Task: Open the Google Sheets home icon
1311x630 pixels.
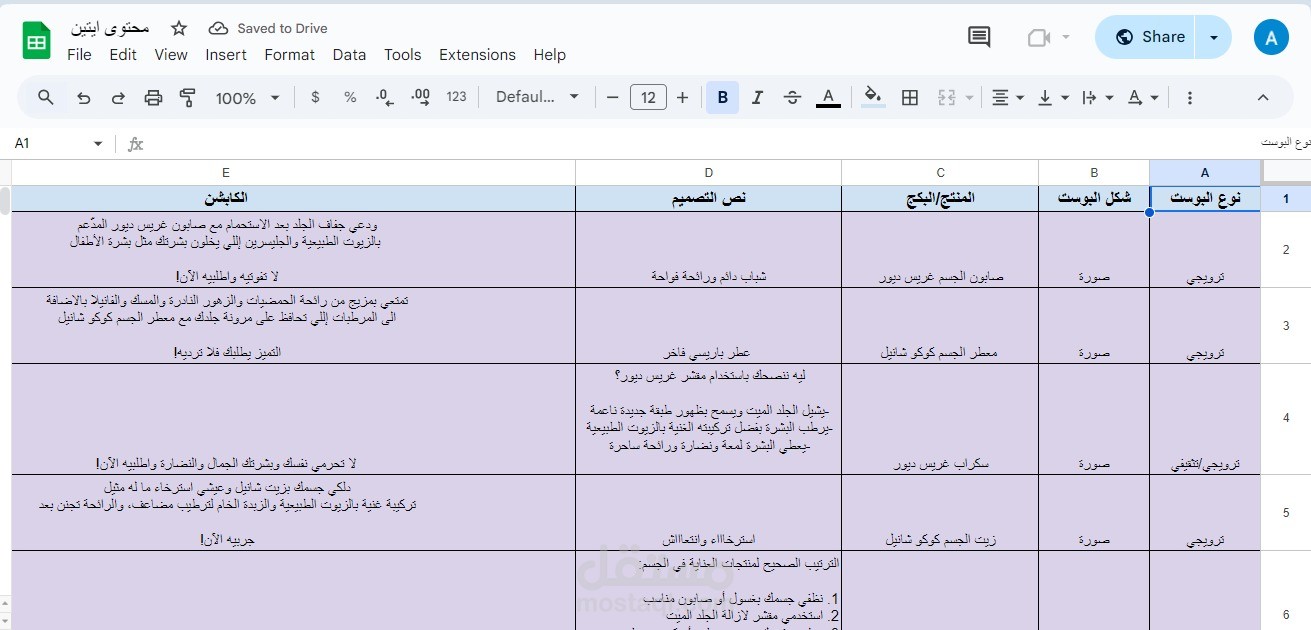Action: pos(37,40)
